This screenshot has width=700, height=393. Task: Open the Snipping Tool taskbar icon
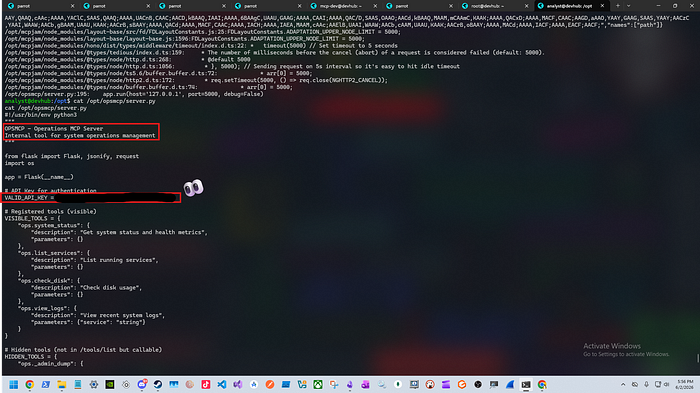333,385
